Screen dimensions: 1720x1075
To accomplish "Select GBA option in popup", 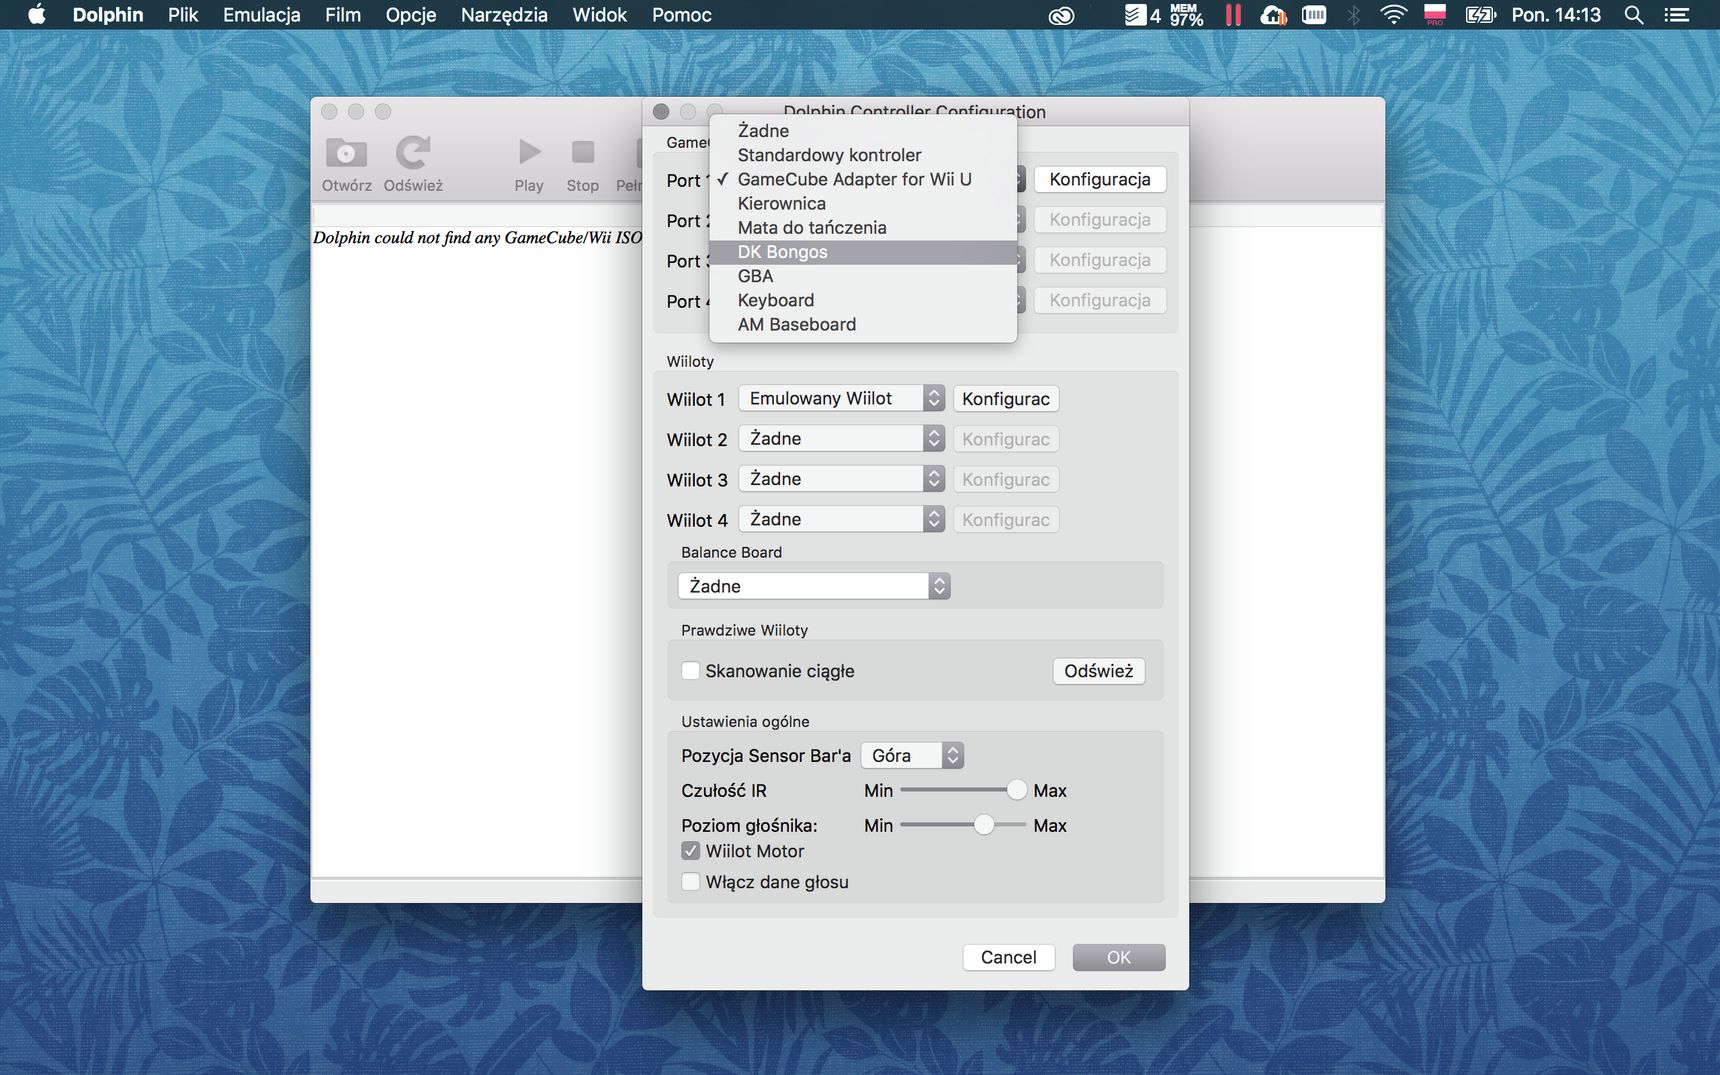I will point(863,276).
